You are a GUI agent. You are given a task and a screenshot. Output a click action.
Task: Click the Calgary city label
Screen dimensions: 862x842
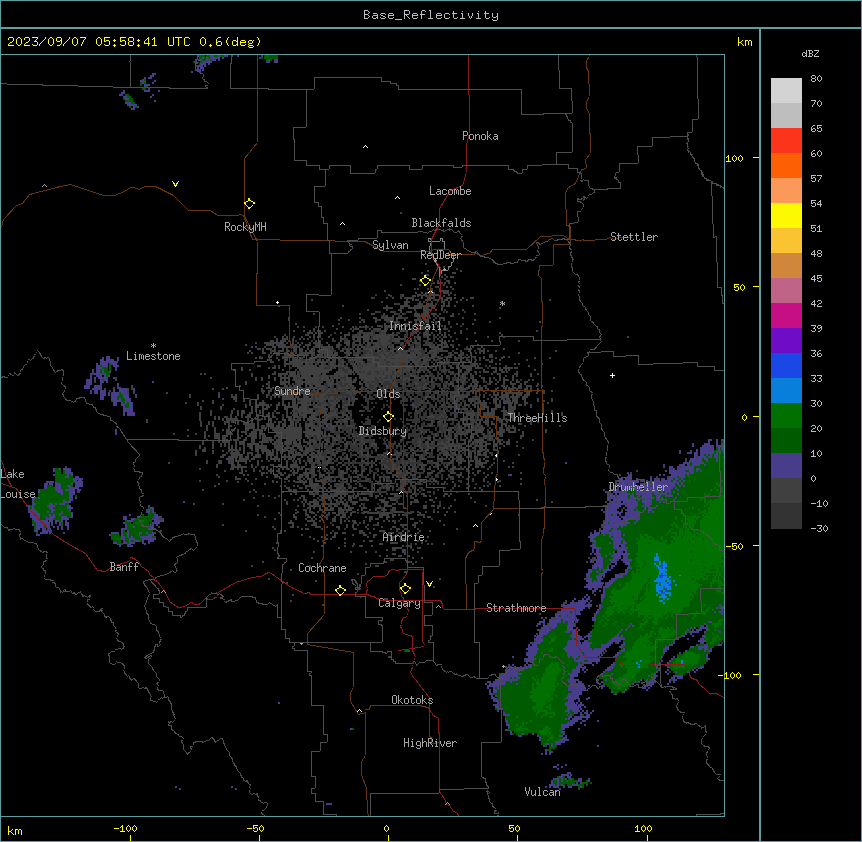(x=399, y=603)
